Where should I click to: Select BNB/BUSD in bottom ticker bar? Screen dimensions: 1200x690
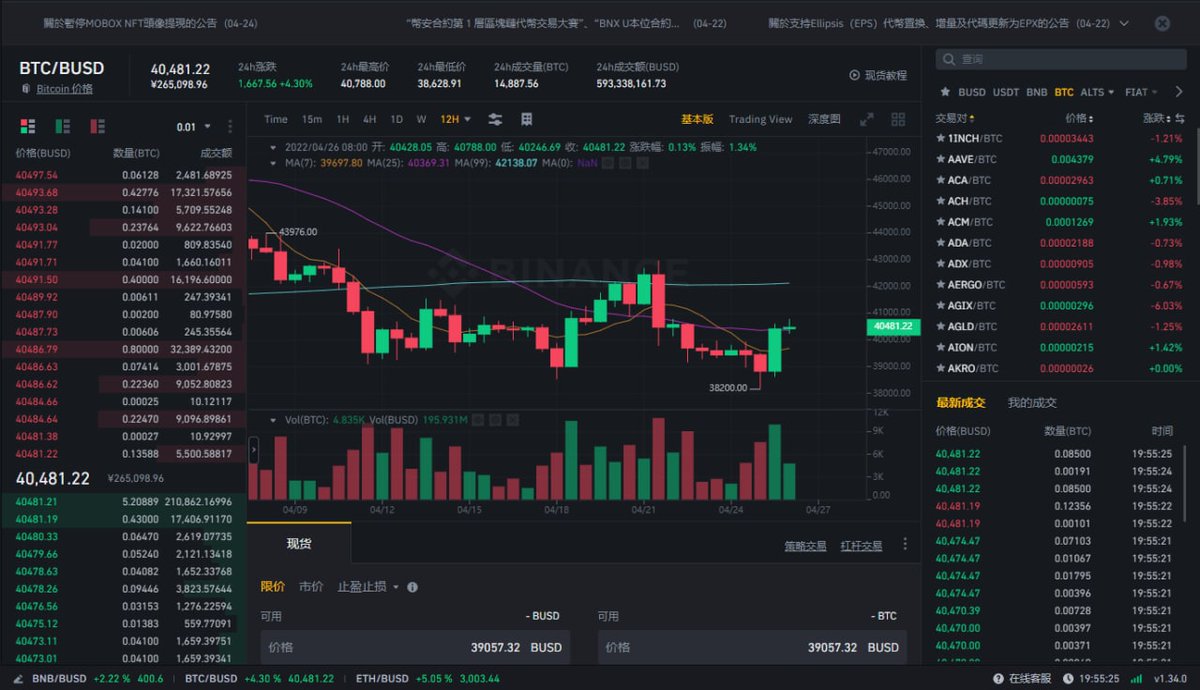(98, 678)
